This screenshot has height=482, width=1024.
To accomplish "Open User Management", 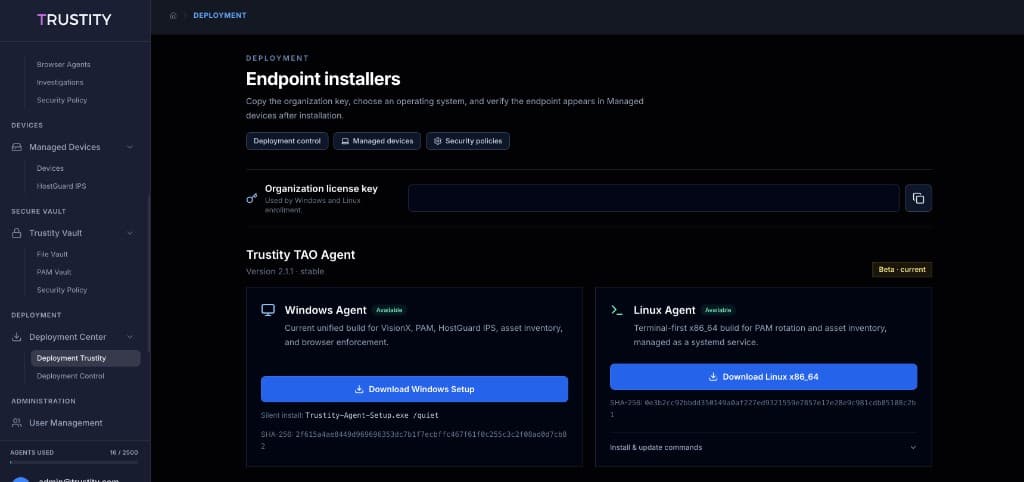I will [65, 423].
